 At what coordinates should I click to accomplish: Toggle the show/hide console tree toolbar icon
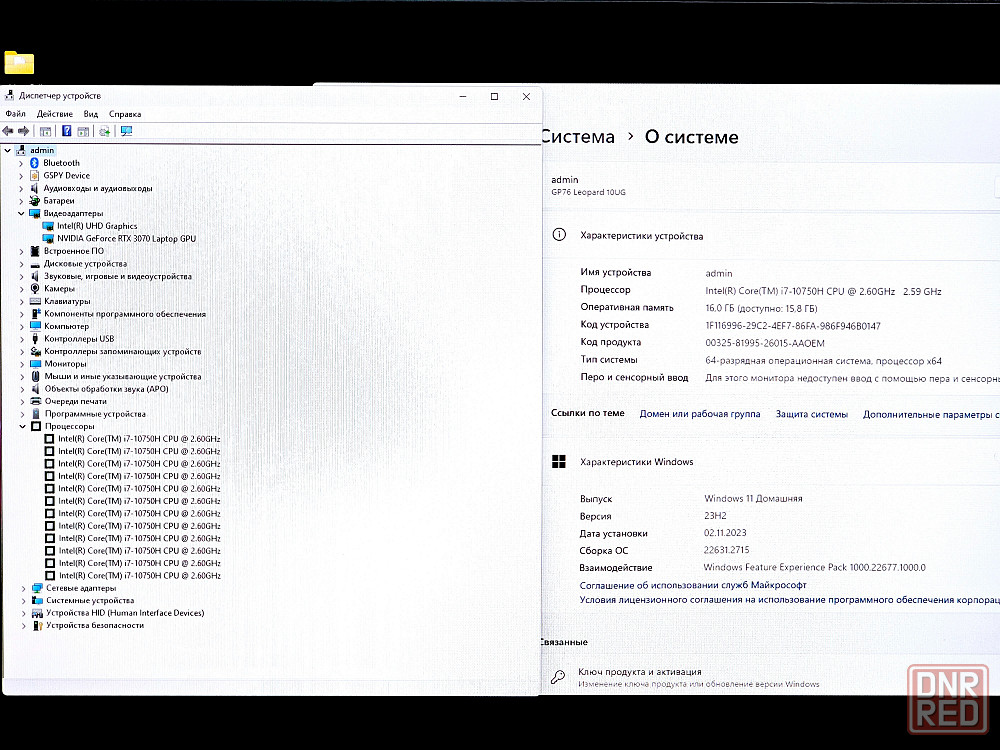coord(45,131)
